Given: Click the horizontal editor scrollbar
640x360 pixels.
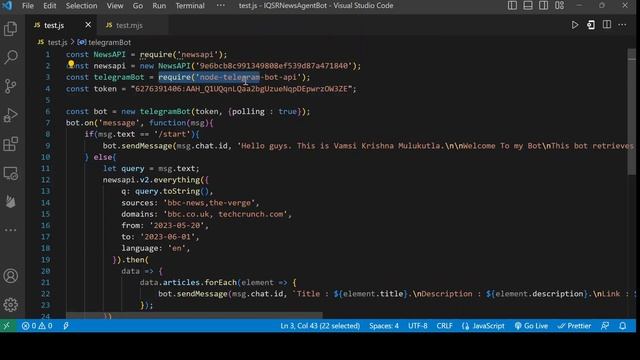Looking at the screenshot, I should (x=194, y=316).
